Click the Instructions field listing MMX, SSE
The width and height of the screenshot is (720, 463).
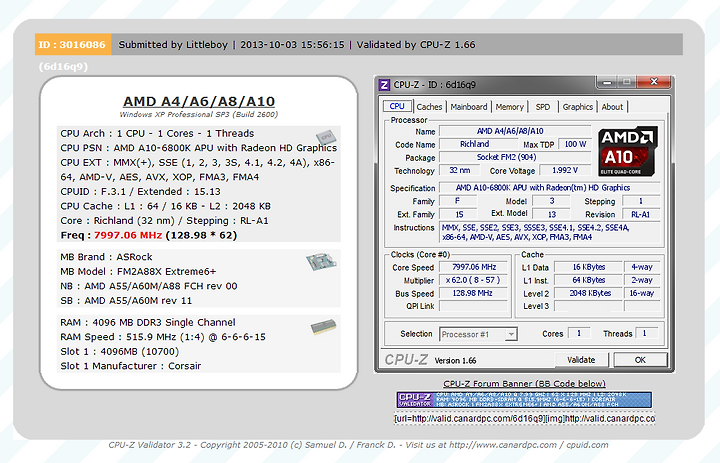550,232
